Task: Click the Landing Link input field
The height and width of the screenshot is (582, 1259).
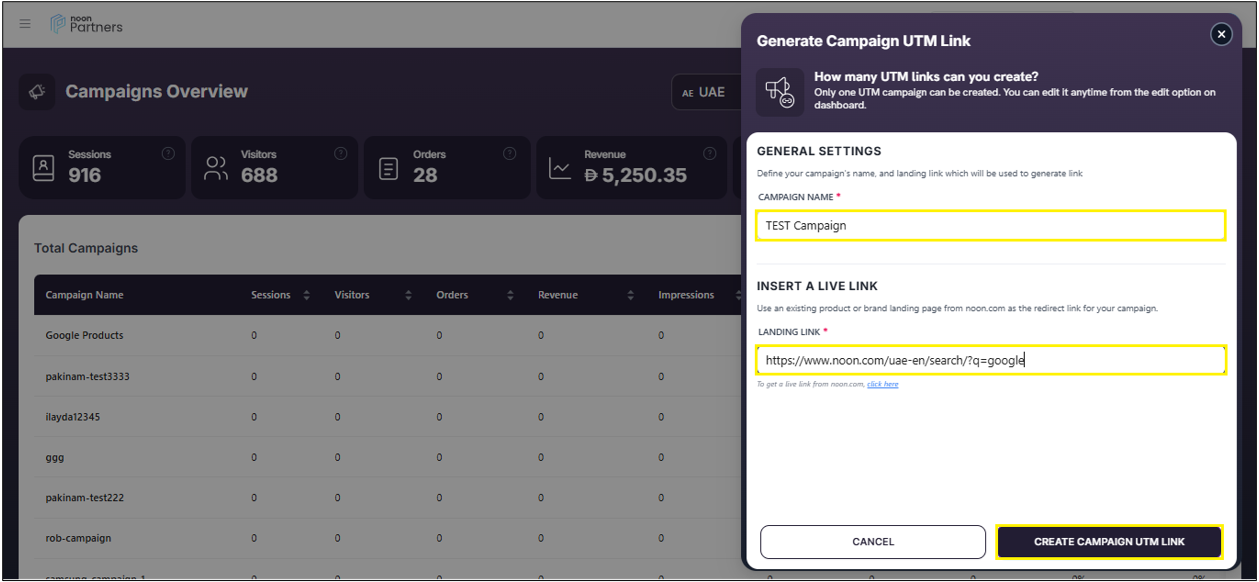Action: pos(990,360)
